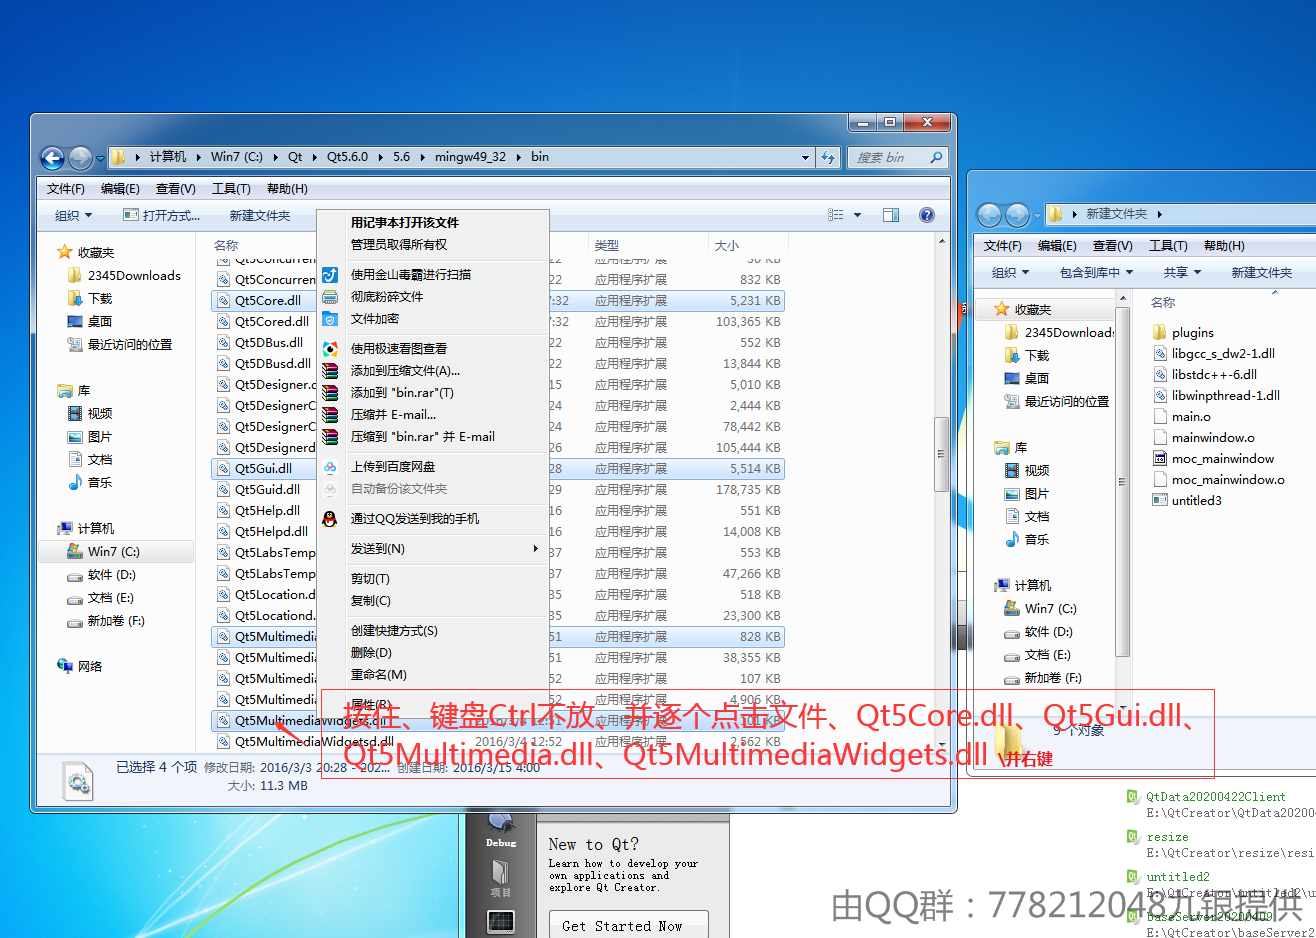Choose 创建快捷方式(S) from the context menu
The width and height of the screenshot is (1316, 938).
pos(394,631)
